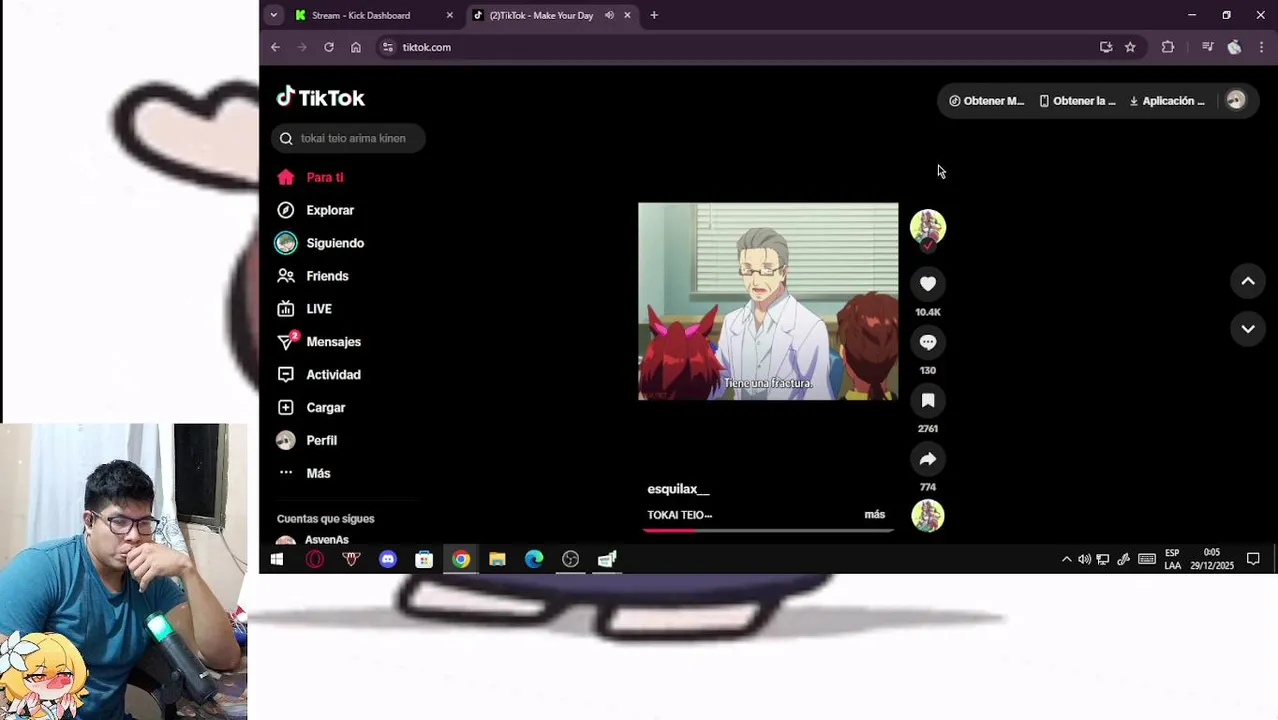Bookmark this page with the star icon
The image size is (1278, 720).
tap(1130, 47)
